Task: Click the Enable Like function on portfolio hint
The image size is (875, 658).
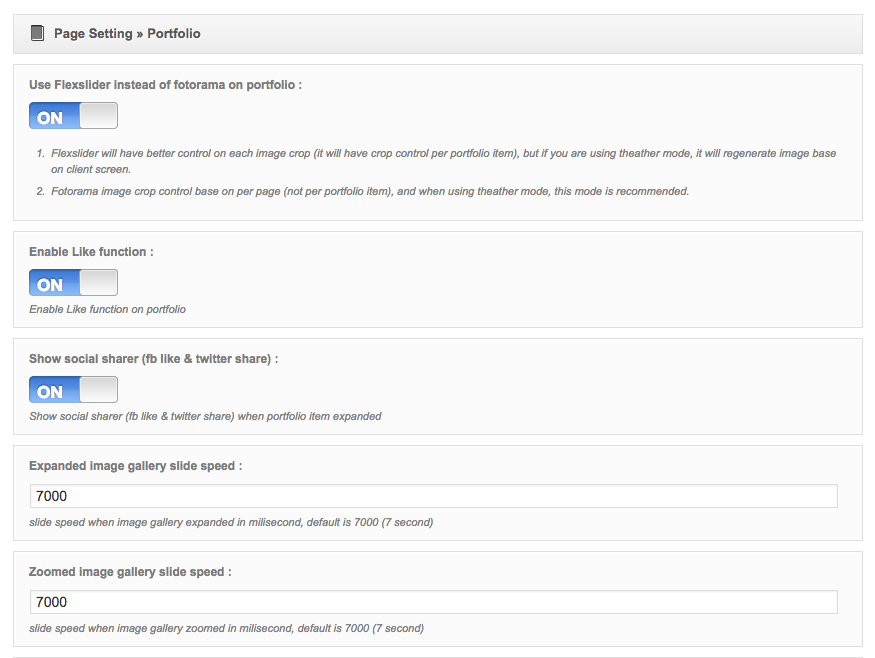Action: [107, 309]
